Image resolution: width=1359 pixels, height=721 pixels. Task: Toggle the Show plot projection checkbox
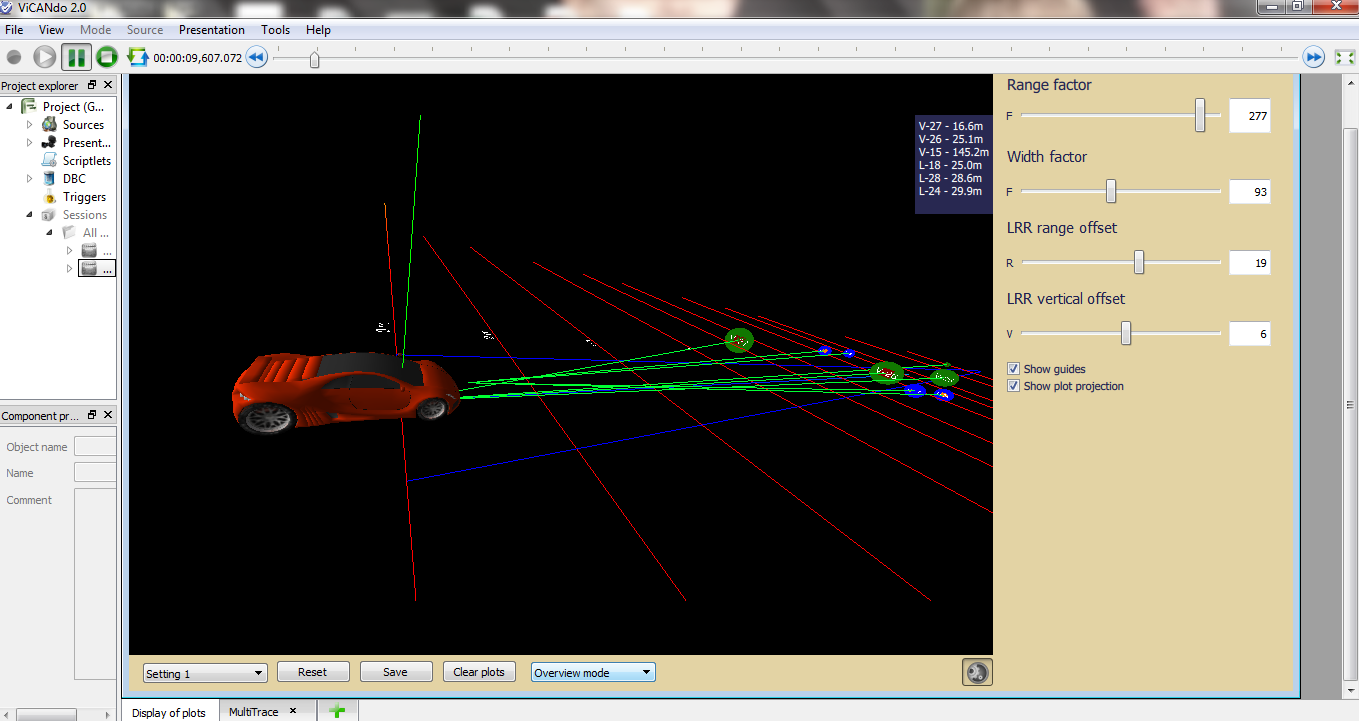pos(1014,386)
